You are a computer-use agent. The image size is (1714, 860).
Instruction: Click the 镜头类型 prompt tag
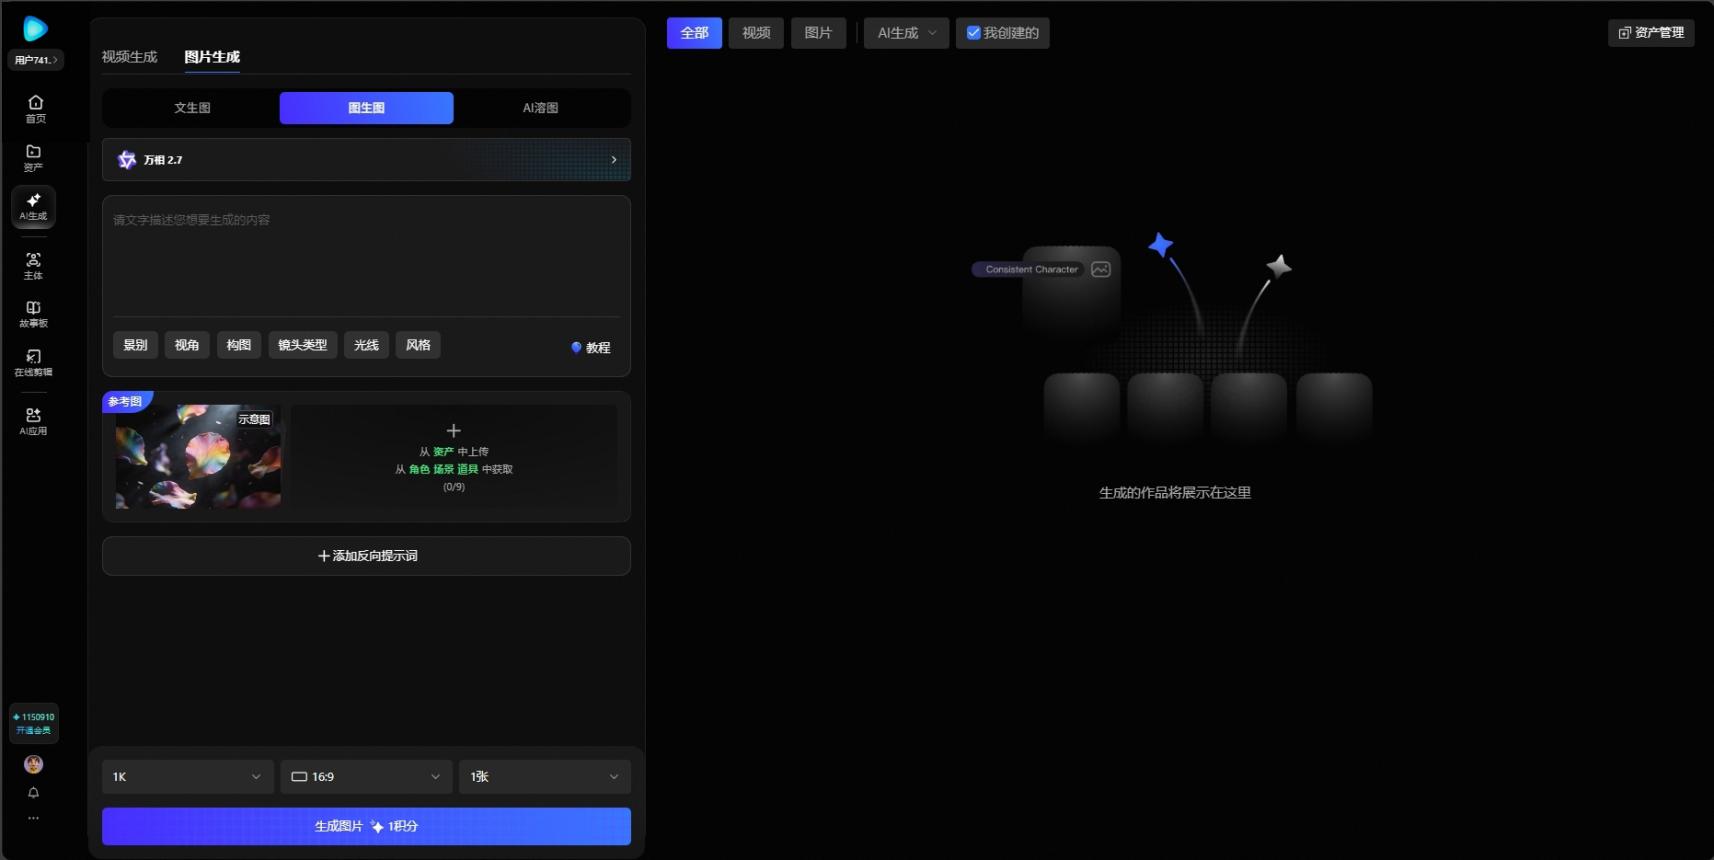[303, 345]
